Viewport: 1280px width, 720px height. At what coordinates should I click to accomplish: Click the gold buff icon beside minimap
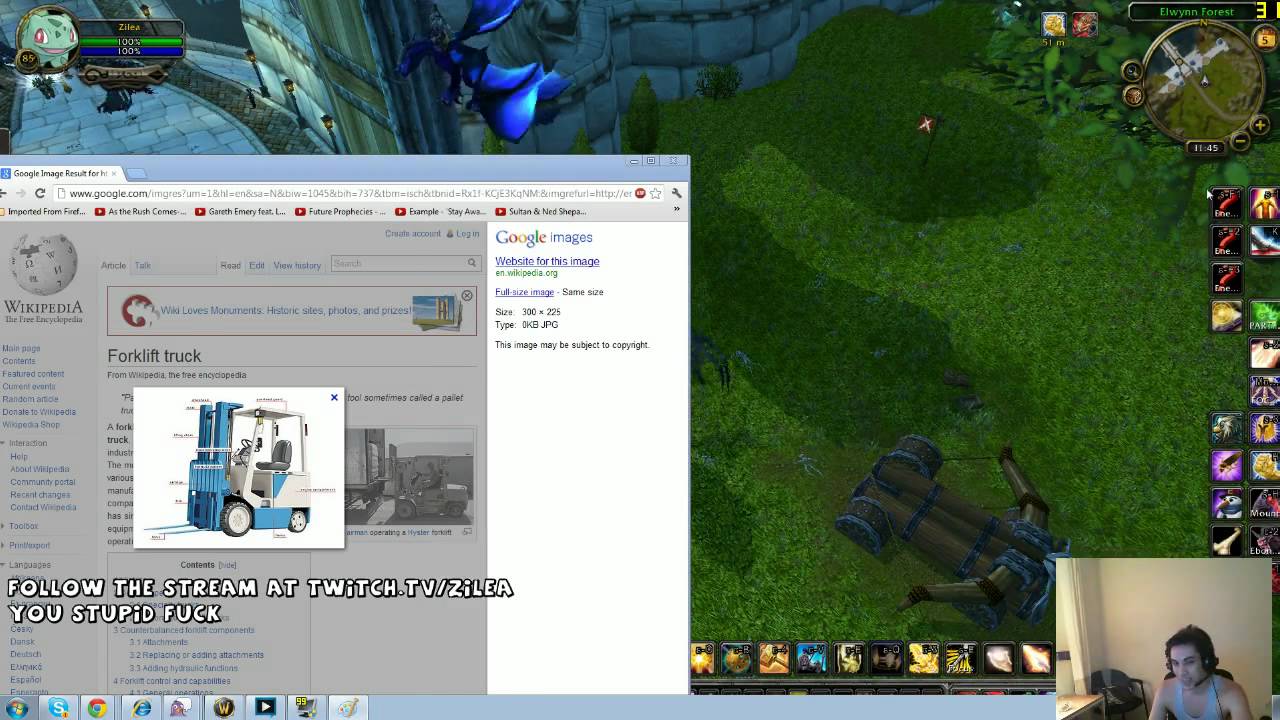[x=1053, y=24]
